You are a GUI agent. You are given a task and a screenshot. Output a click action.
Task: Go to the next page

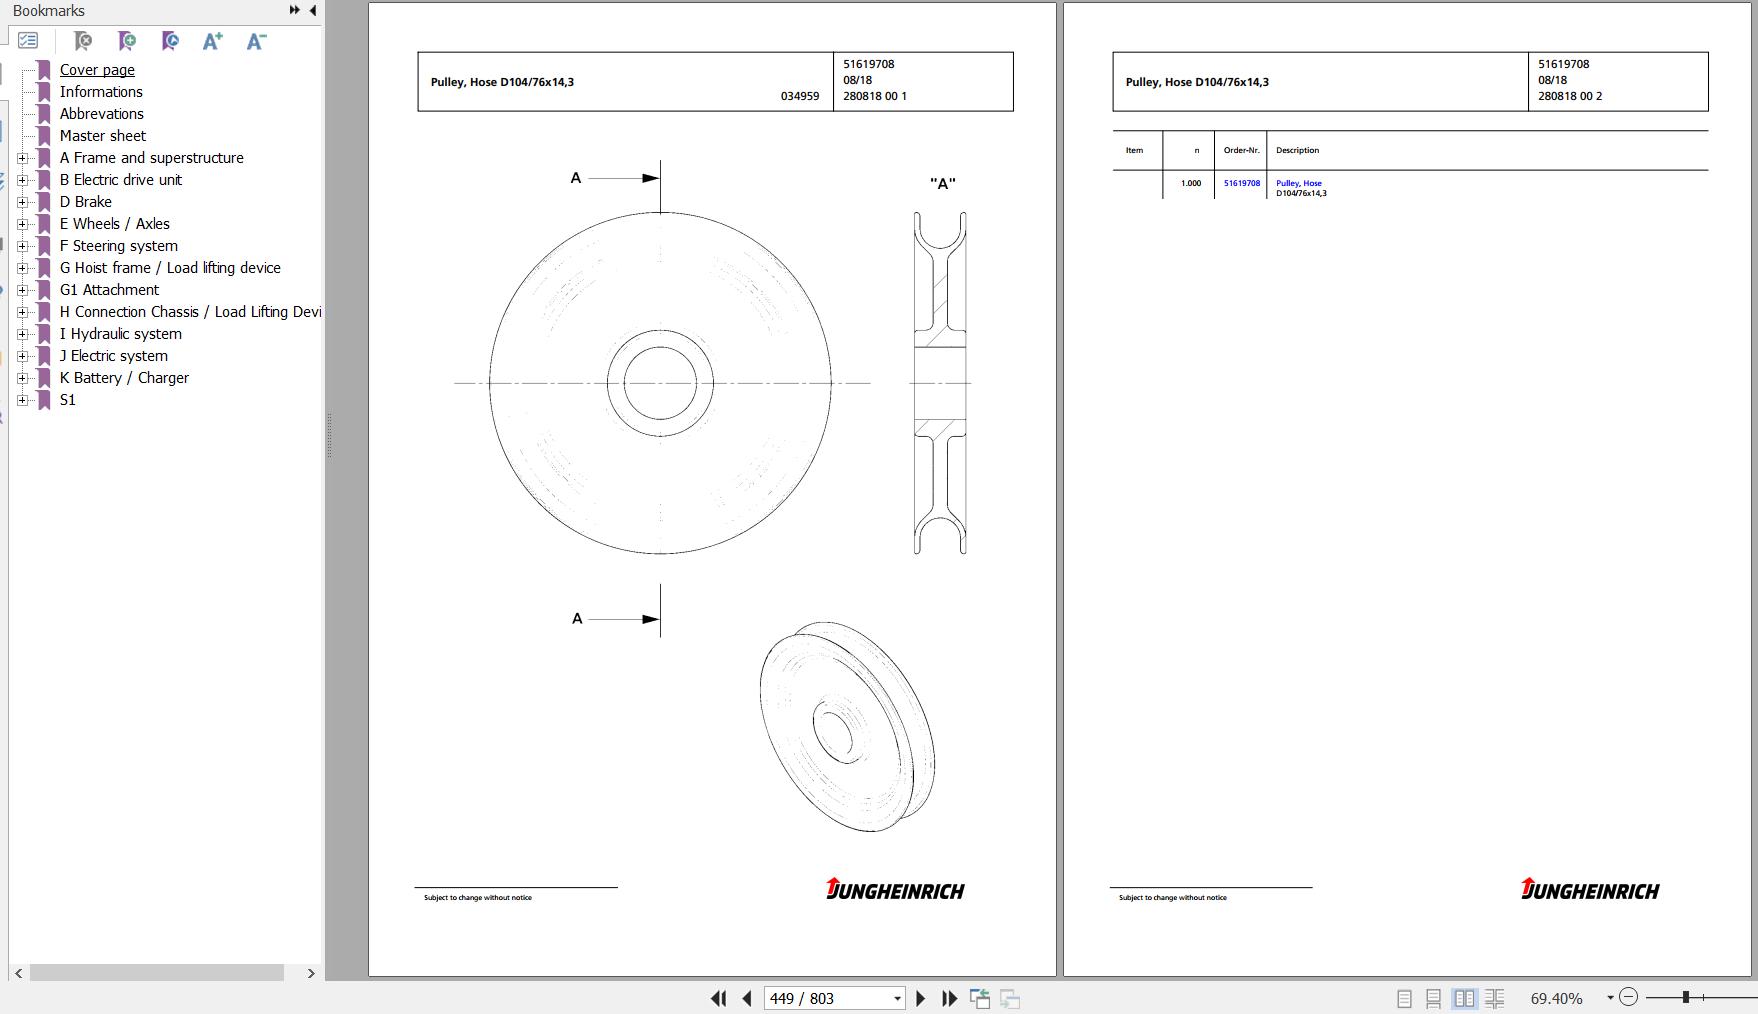click(921, 998)
